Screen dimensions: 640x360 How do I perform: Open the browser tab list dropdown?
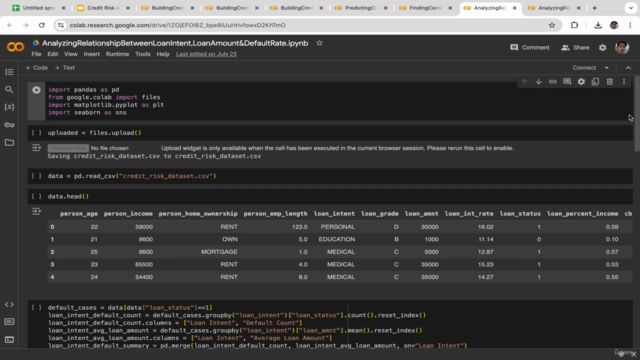(631, 8)
